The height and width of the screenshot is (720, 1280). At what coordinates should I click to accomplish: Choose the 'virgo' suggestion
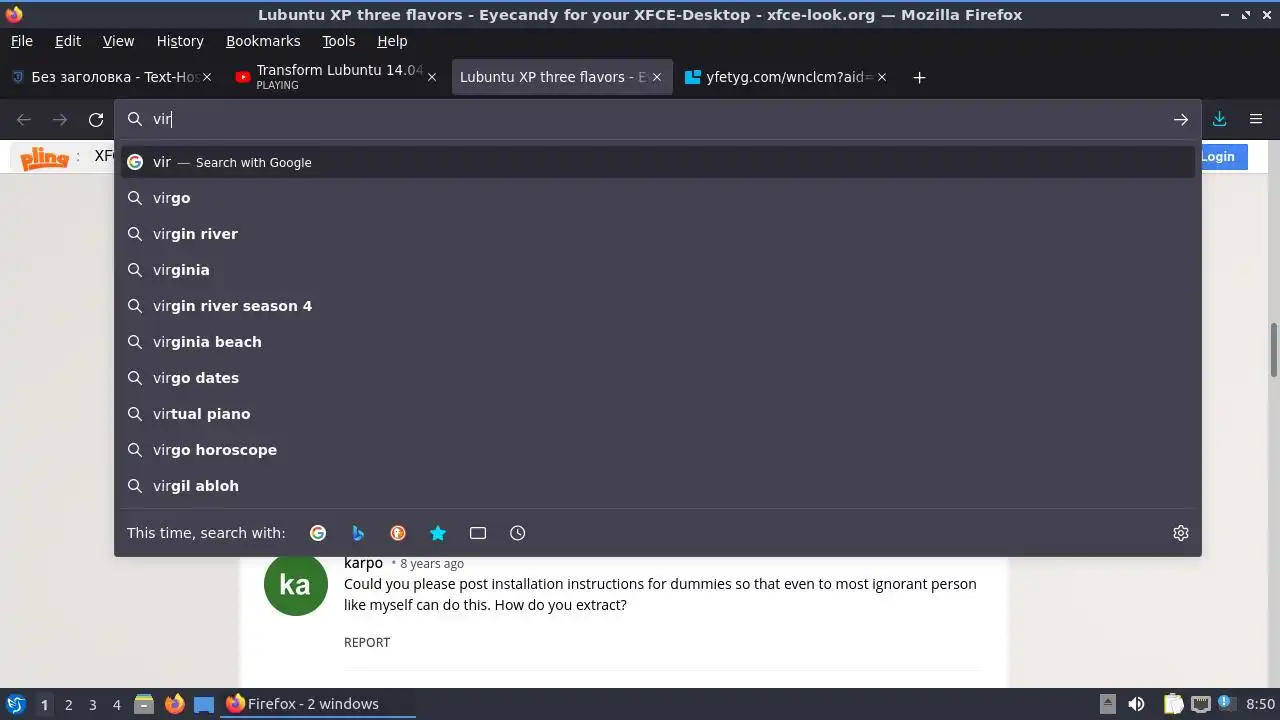pyautogui.click(x=658, y=198)
